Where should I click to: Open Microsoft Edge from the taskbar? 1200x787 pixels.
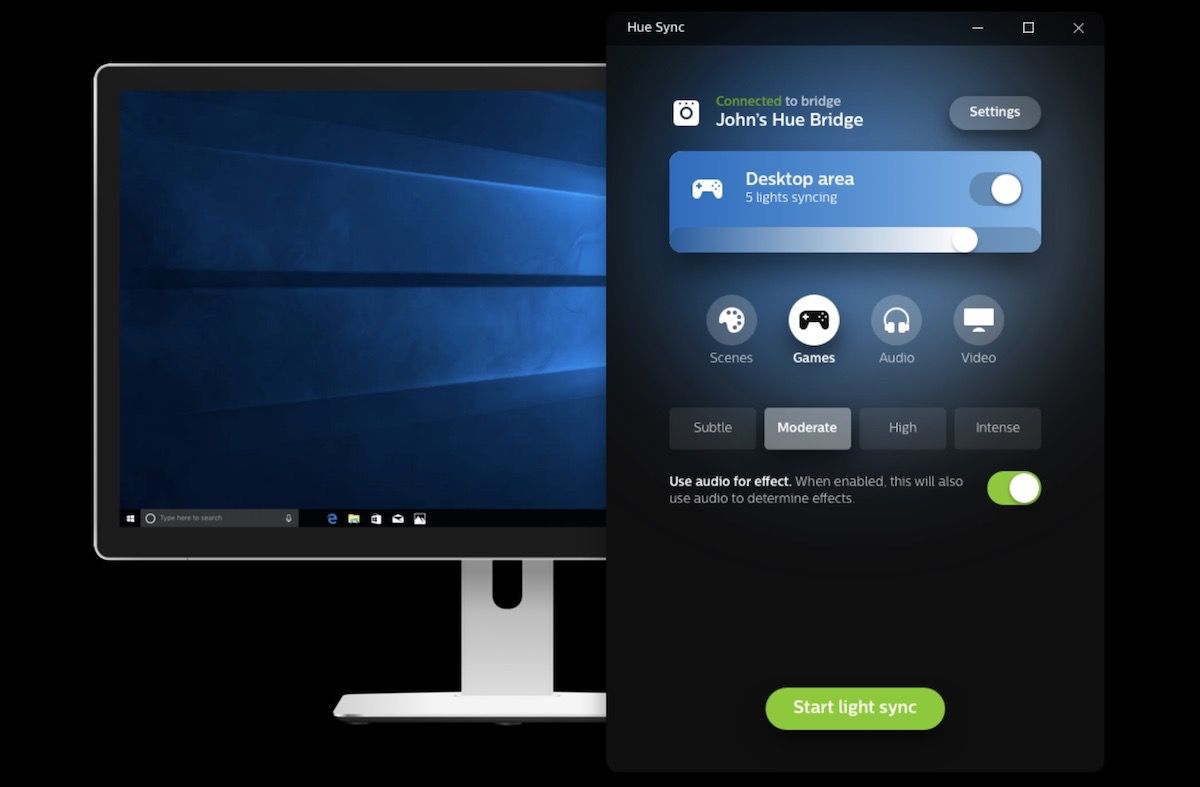tap(332, 519)
